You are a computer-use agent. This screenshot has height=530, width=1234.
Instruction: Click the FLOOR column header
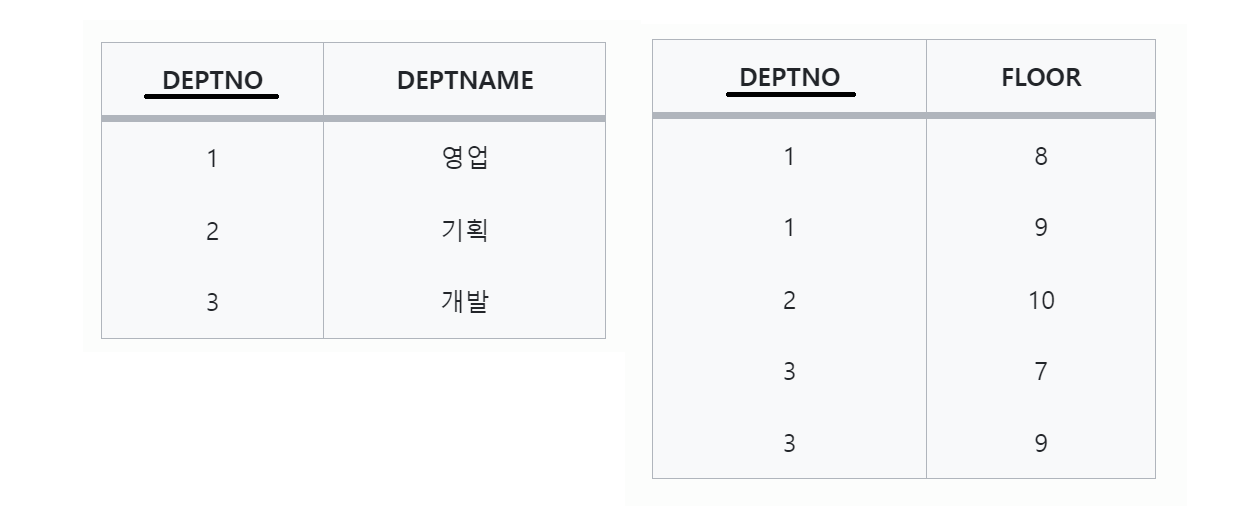1041,77
